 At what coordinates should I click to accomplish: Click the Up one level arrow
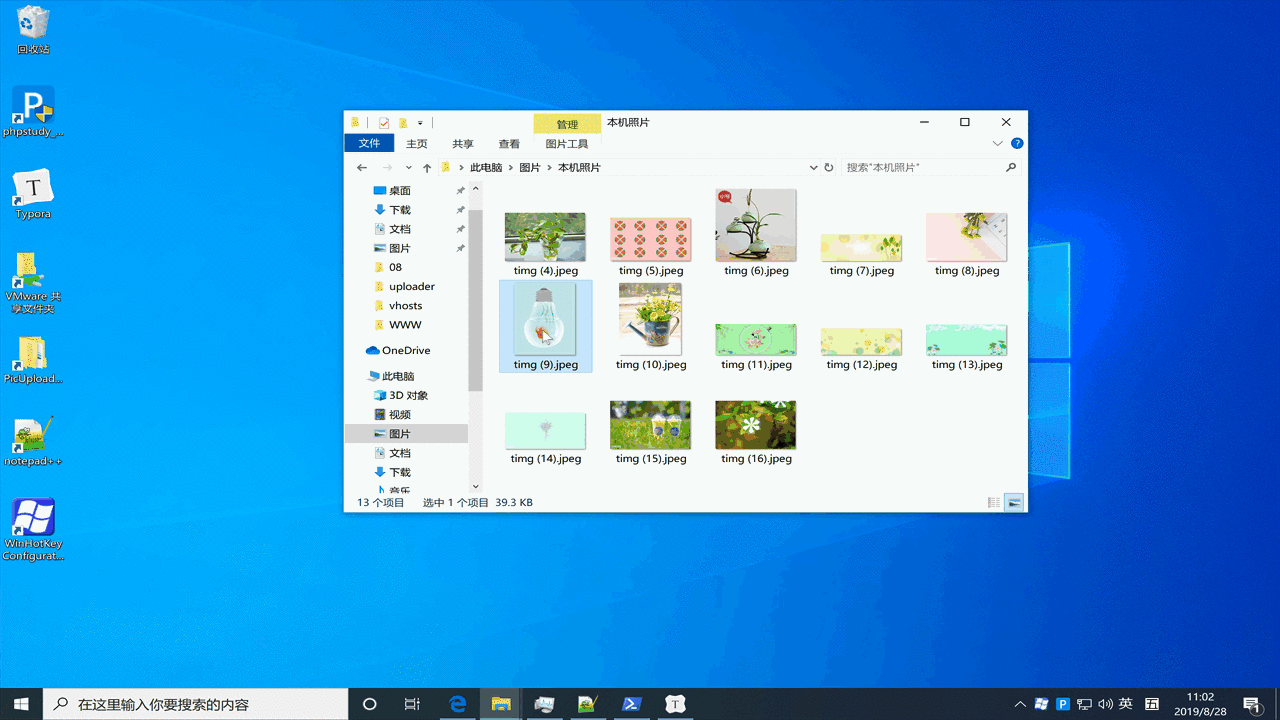point(427,168)
